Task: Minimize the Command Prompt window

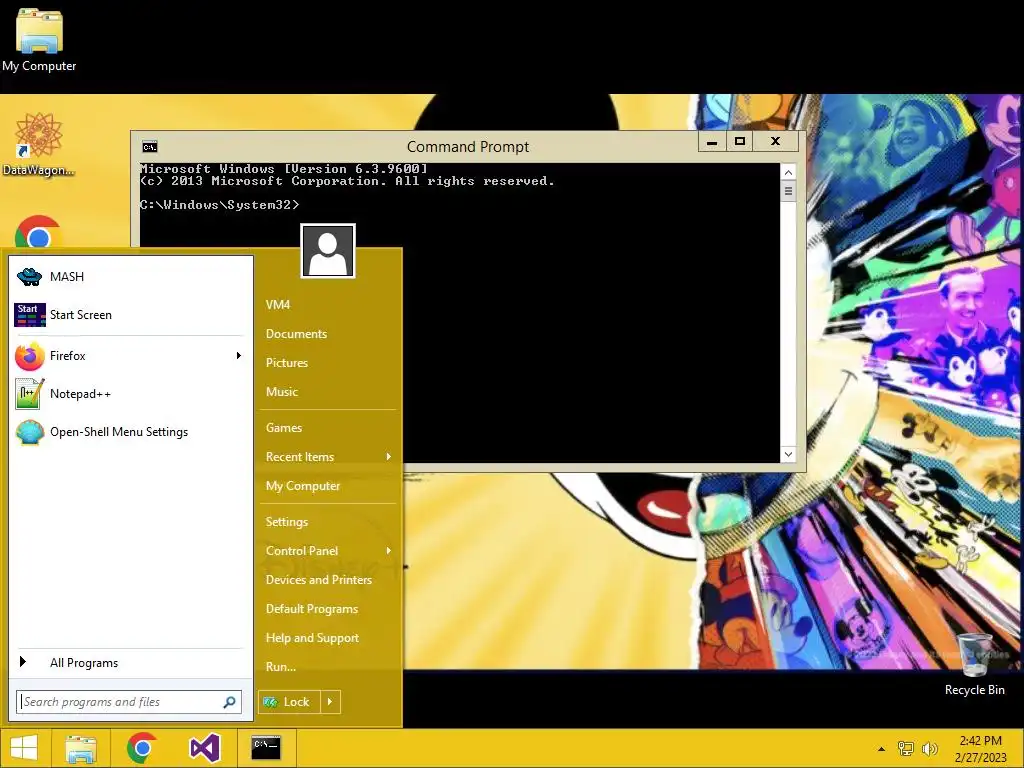Action: tap(712, 141)
